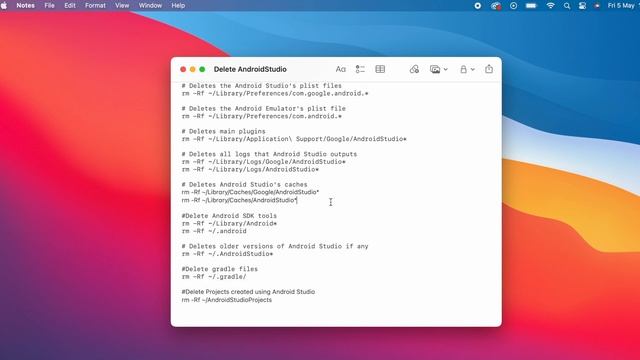Minimize the Notes window
This screenshot has height=360, width=640.
(193, 69)
